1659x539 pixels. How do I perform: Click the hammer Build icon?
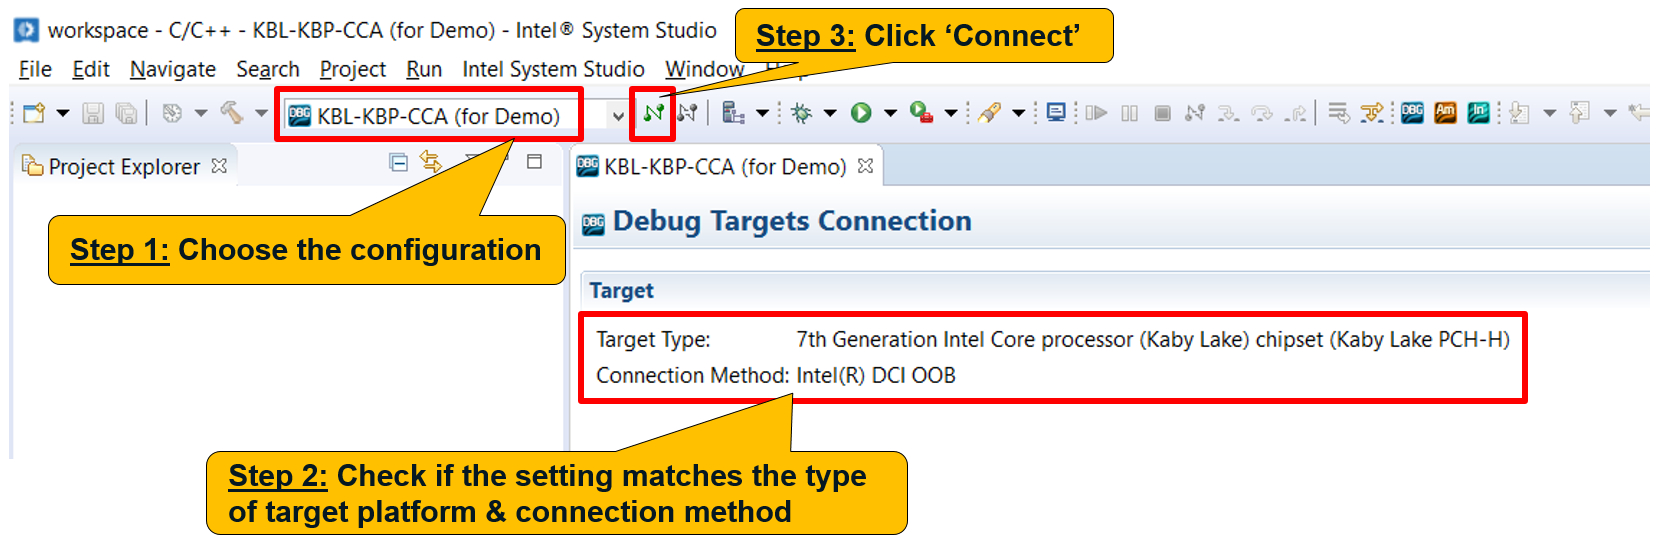tap(232, 112)
